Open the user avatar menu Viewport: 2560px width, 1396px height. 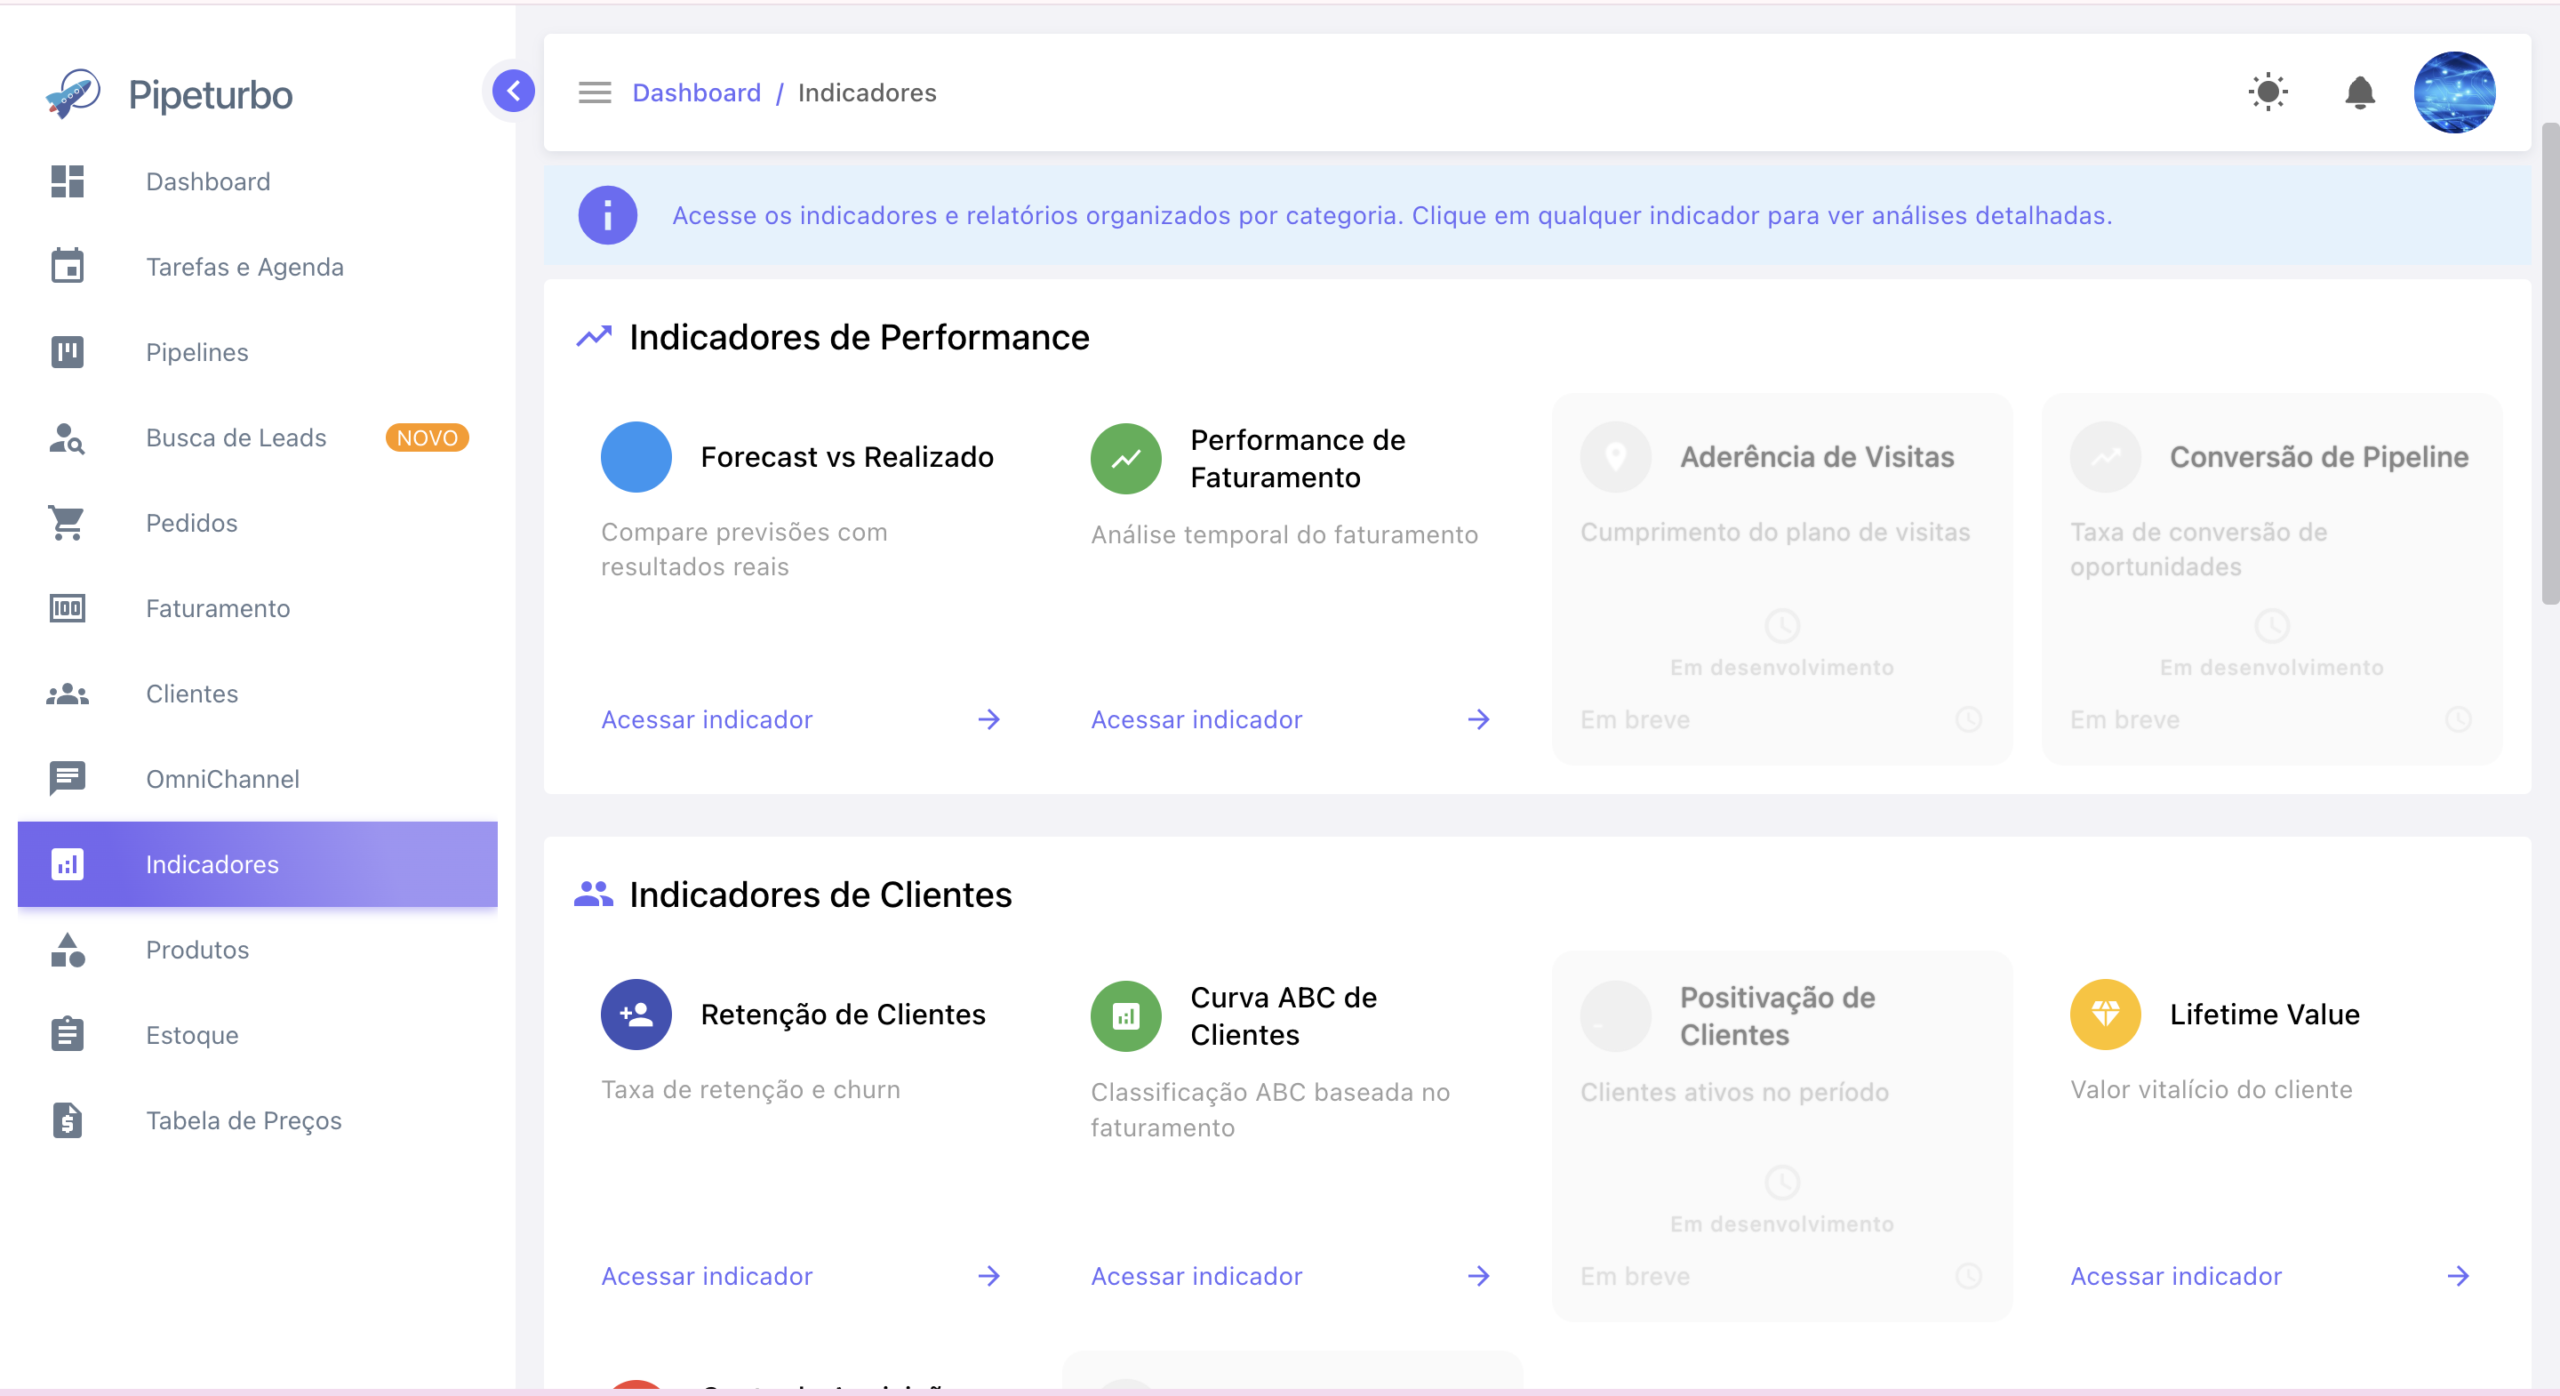(2454, 92)
